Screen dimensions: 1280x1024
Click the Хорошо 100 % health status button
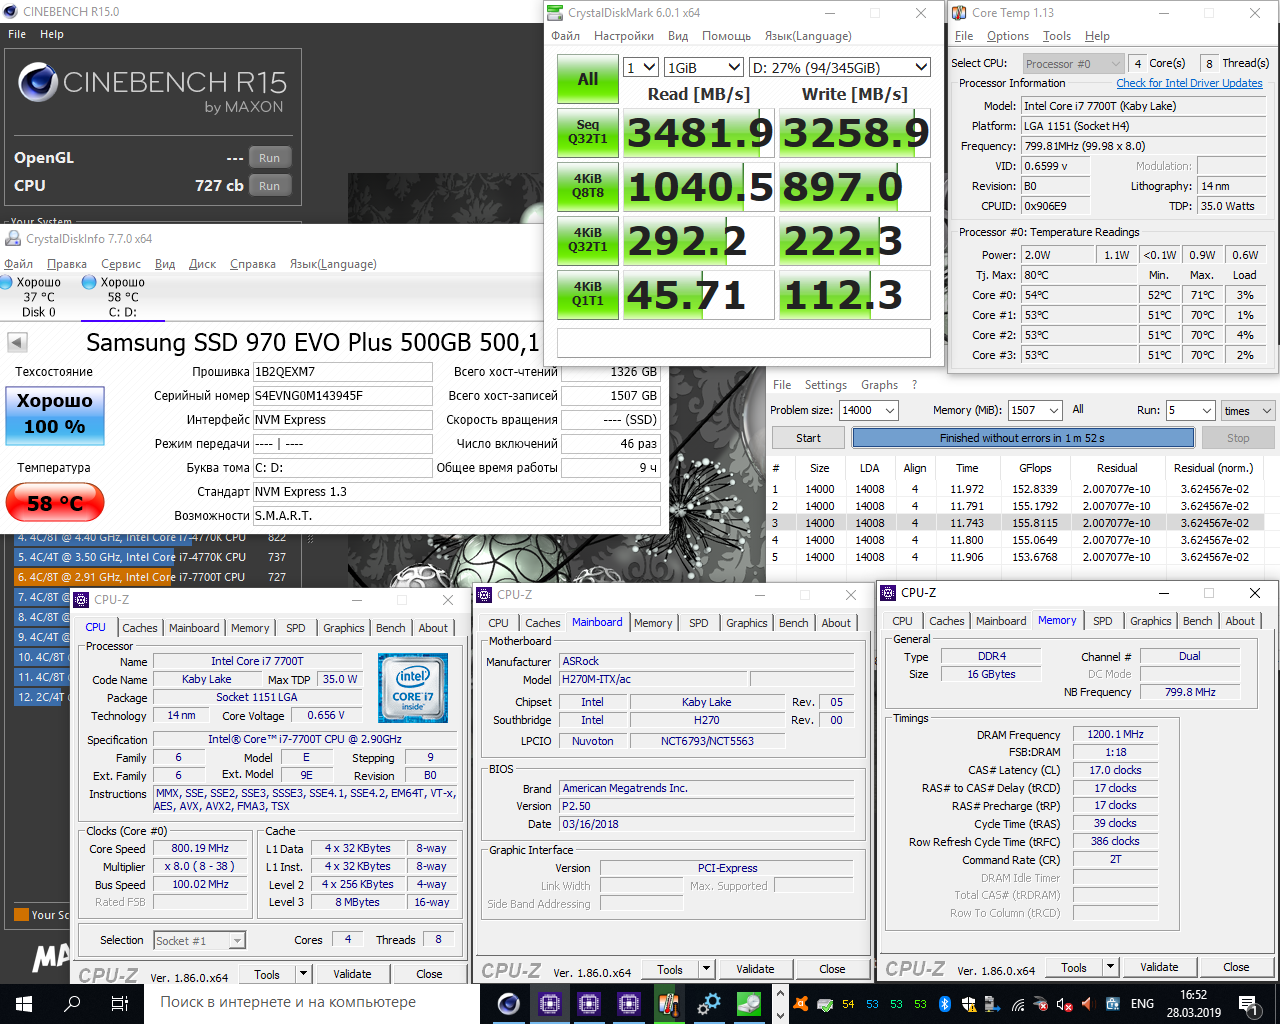tap(55, 414)
